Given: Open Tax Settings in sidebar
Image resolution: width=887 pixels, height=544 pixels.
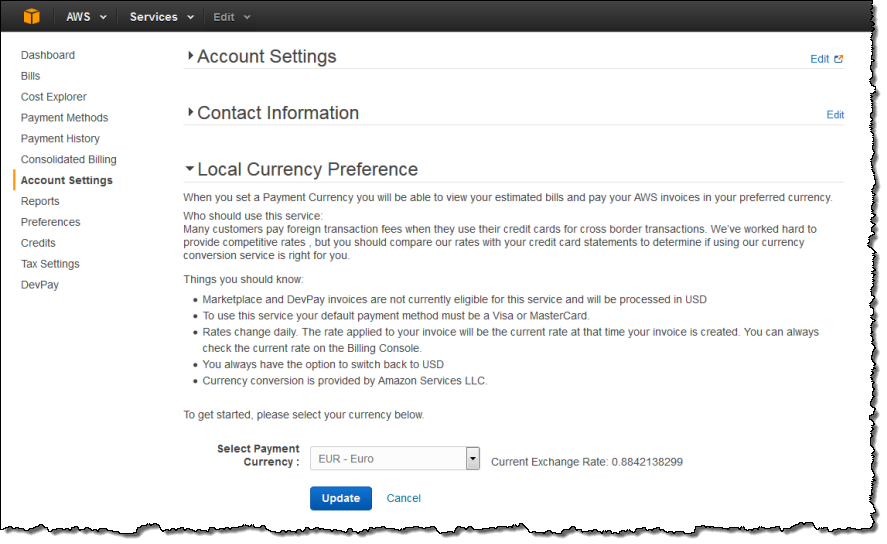Looking at the screenshot, I should click(x=50, y=264).
